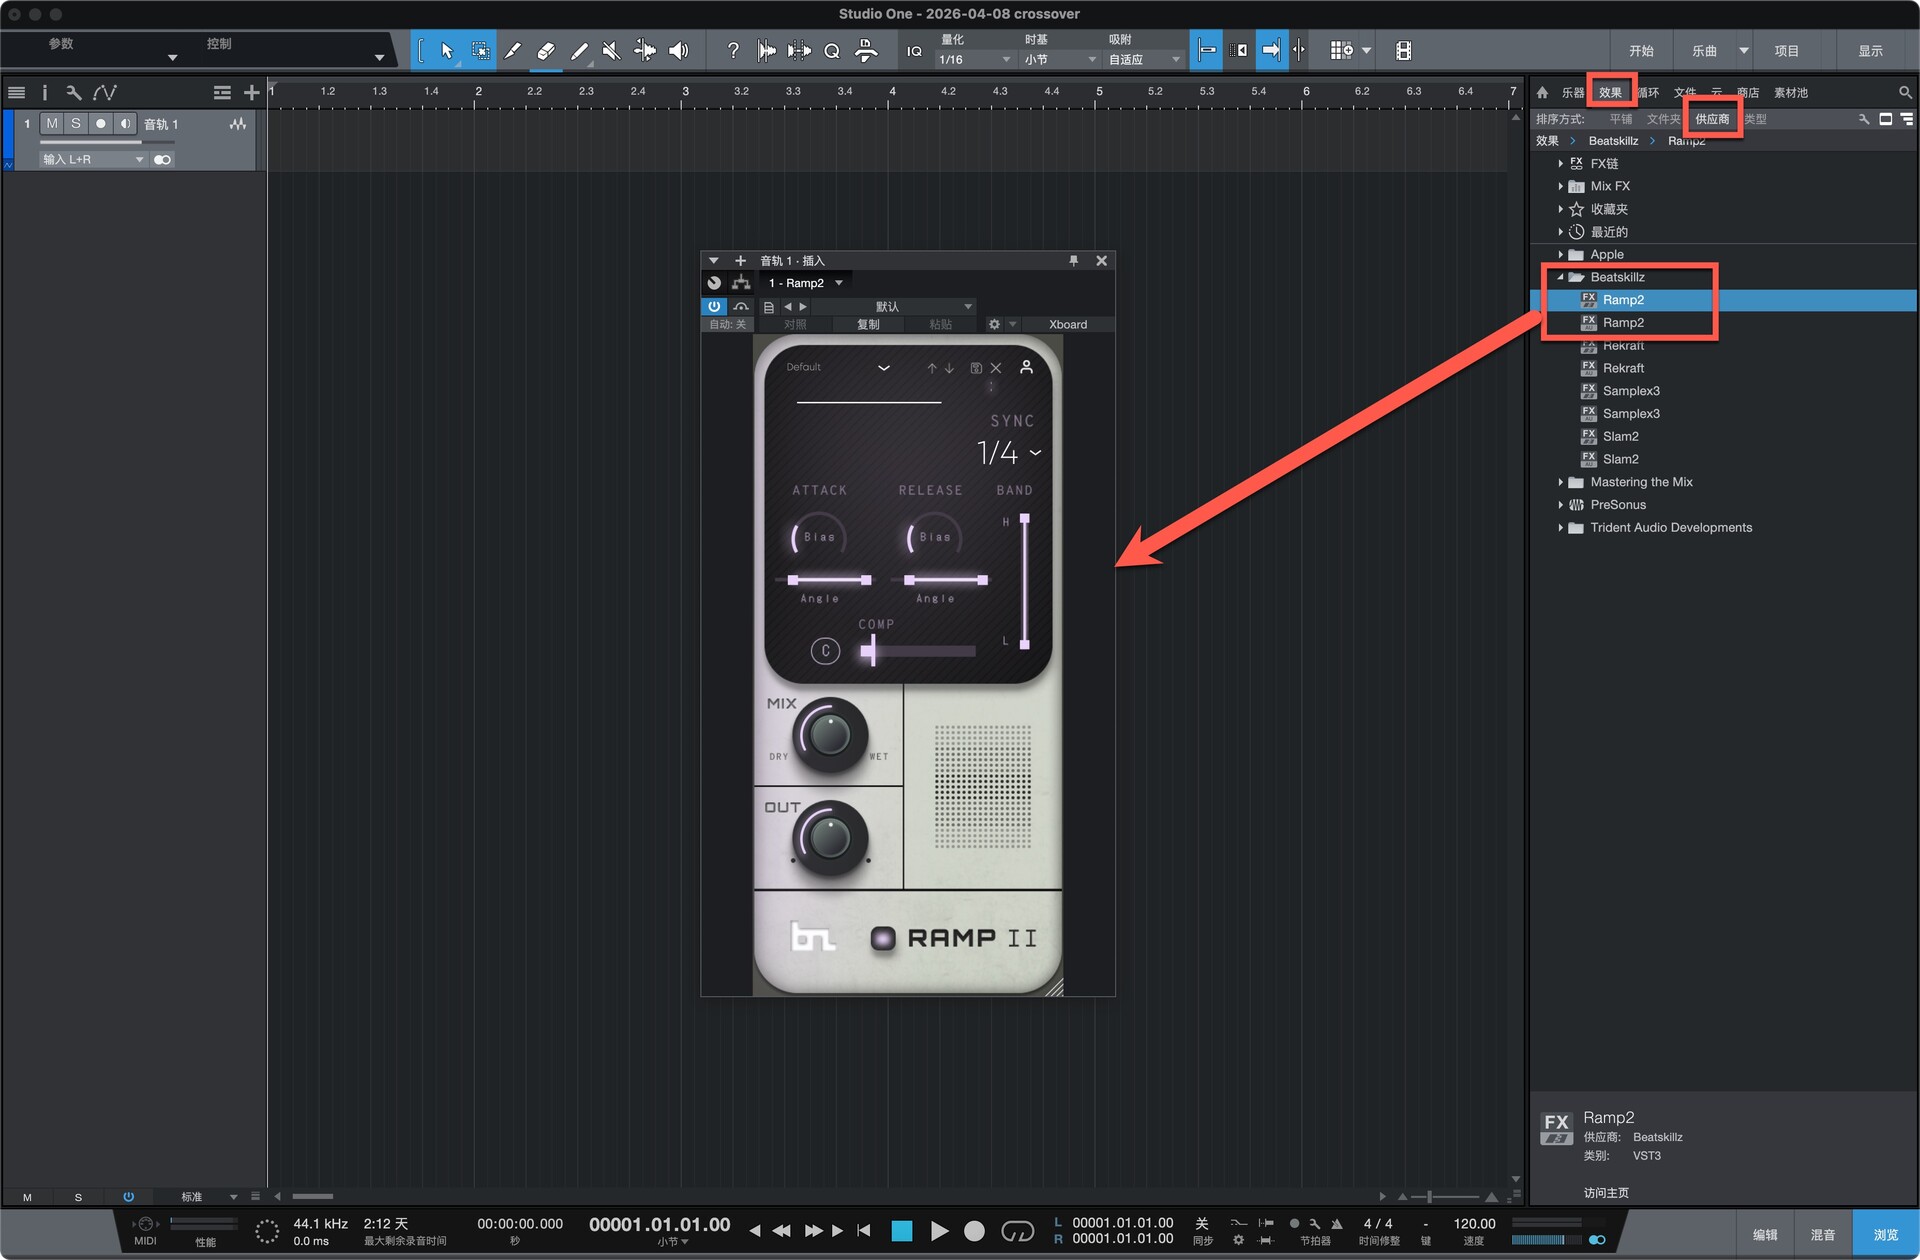This screenshot has width=1920, height=1260.
Task: Open the 自适应 snap dropdown
Action: [x=1144, y=60]
